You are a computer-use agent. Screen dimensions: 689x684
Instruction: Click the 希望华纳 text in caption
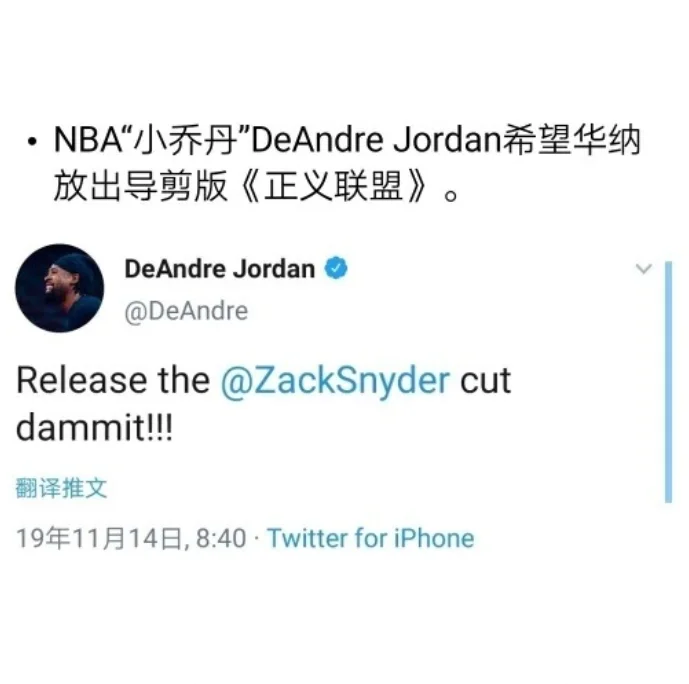(x=571, y=141)
